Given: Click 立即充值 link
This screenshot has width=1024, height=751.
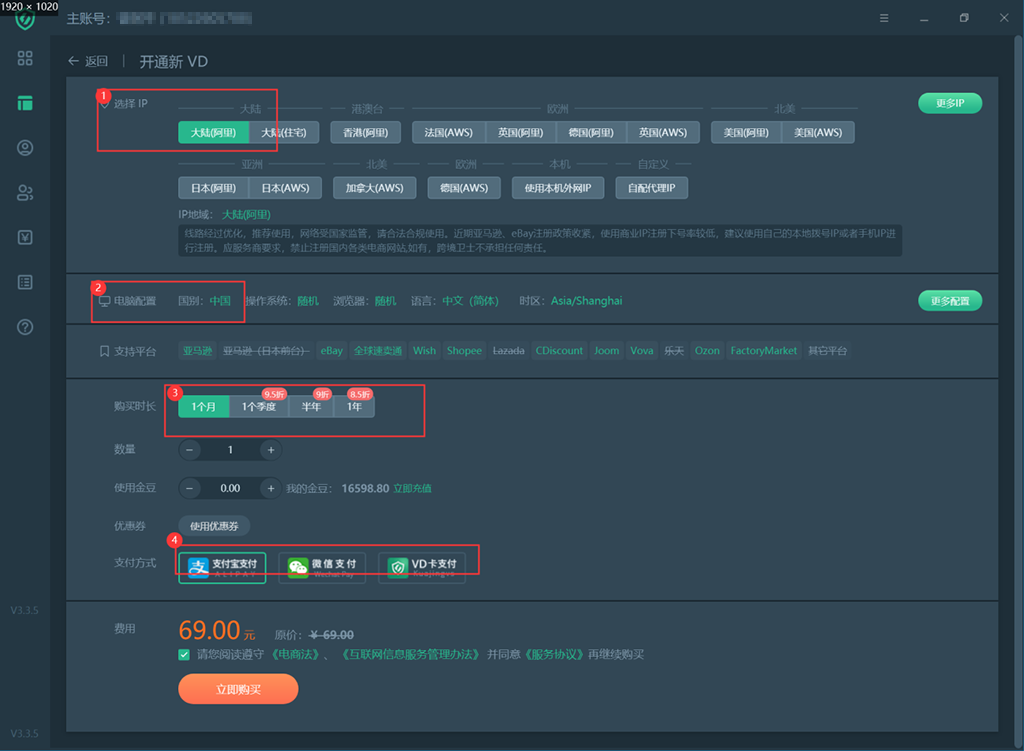Looking at the screenshot, I should [412, 488].
